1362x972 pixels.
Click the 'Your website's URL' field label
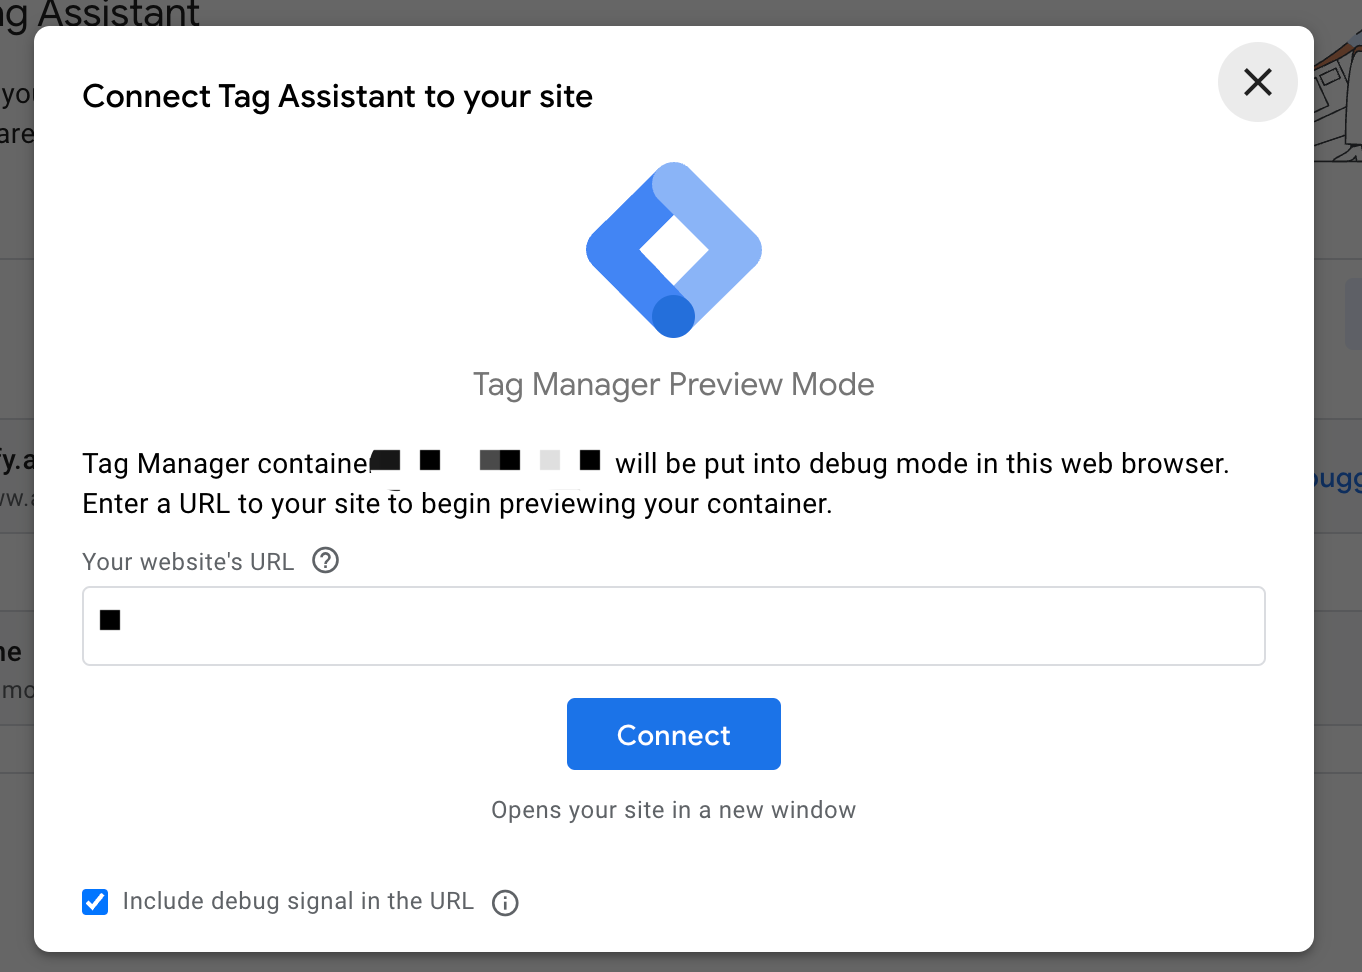tap(188, 562)
